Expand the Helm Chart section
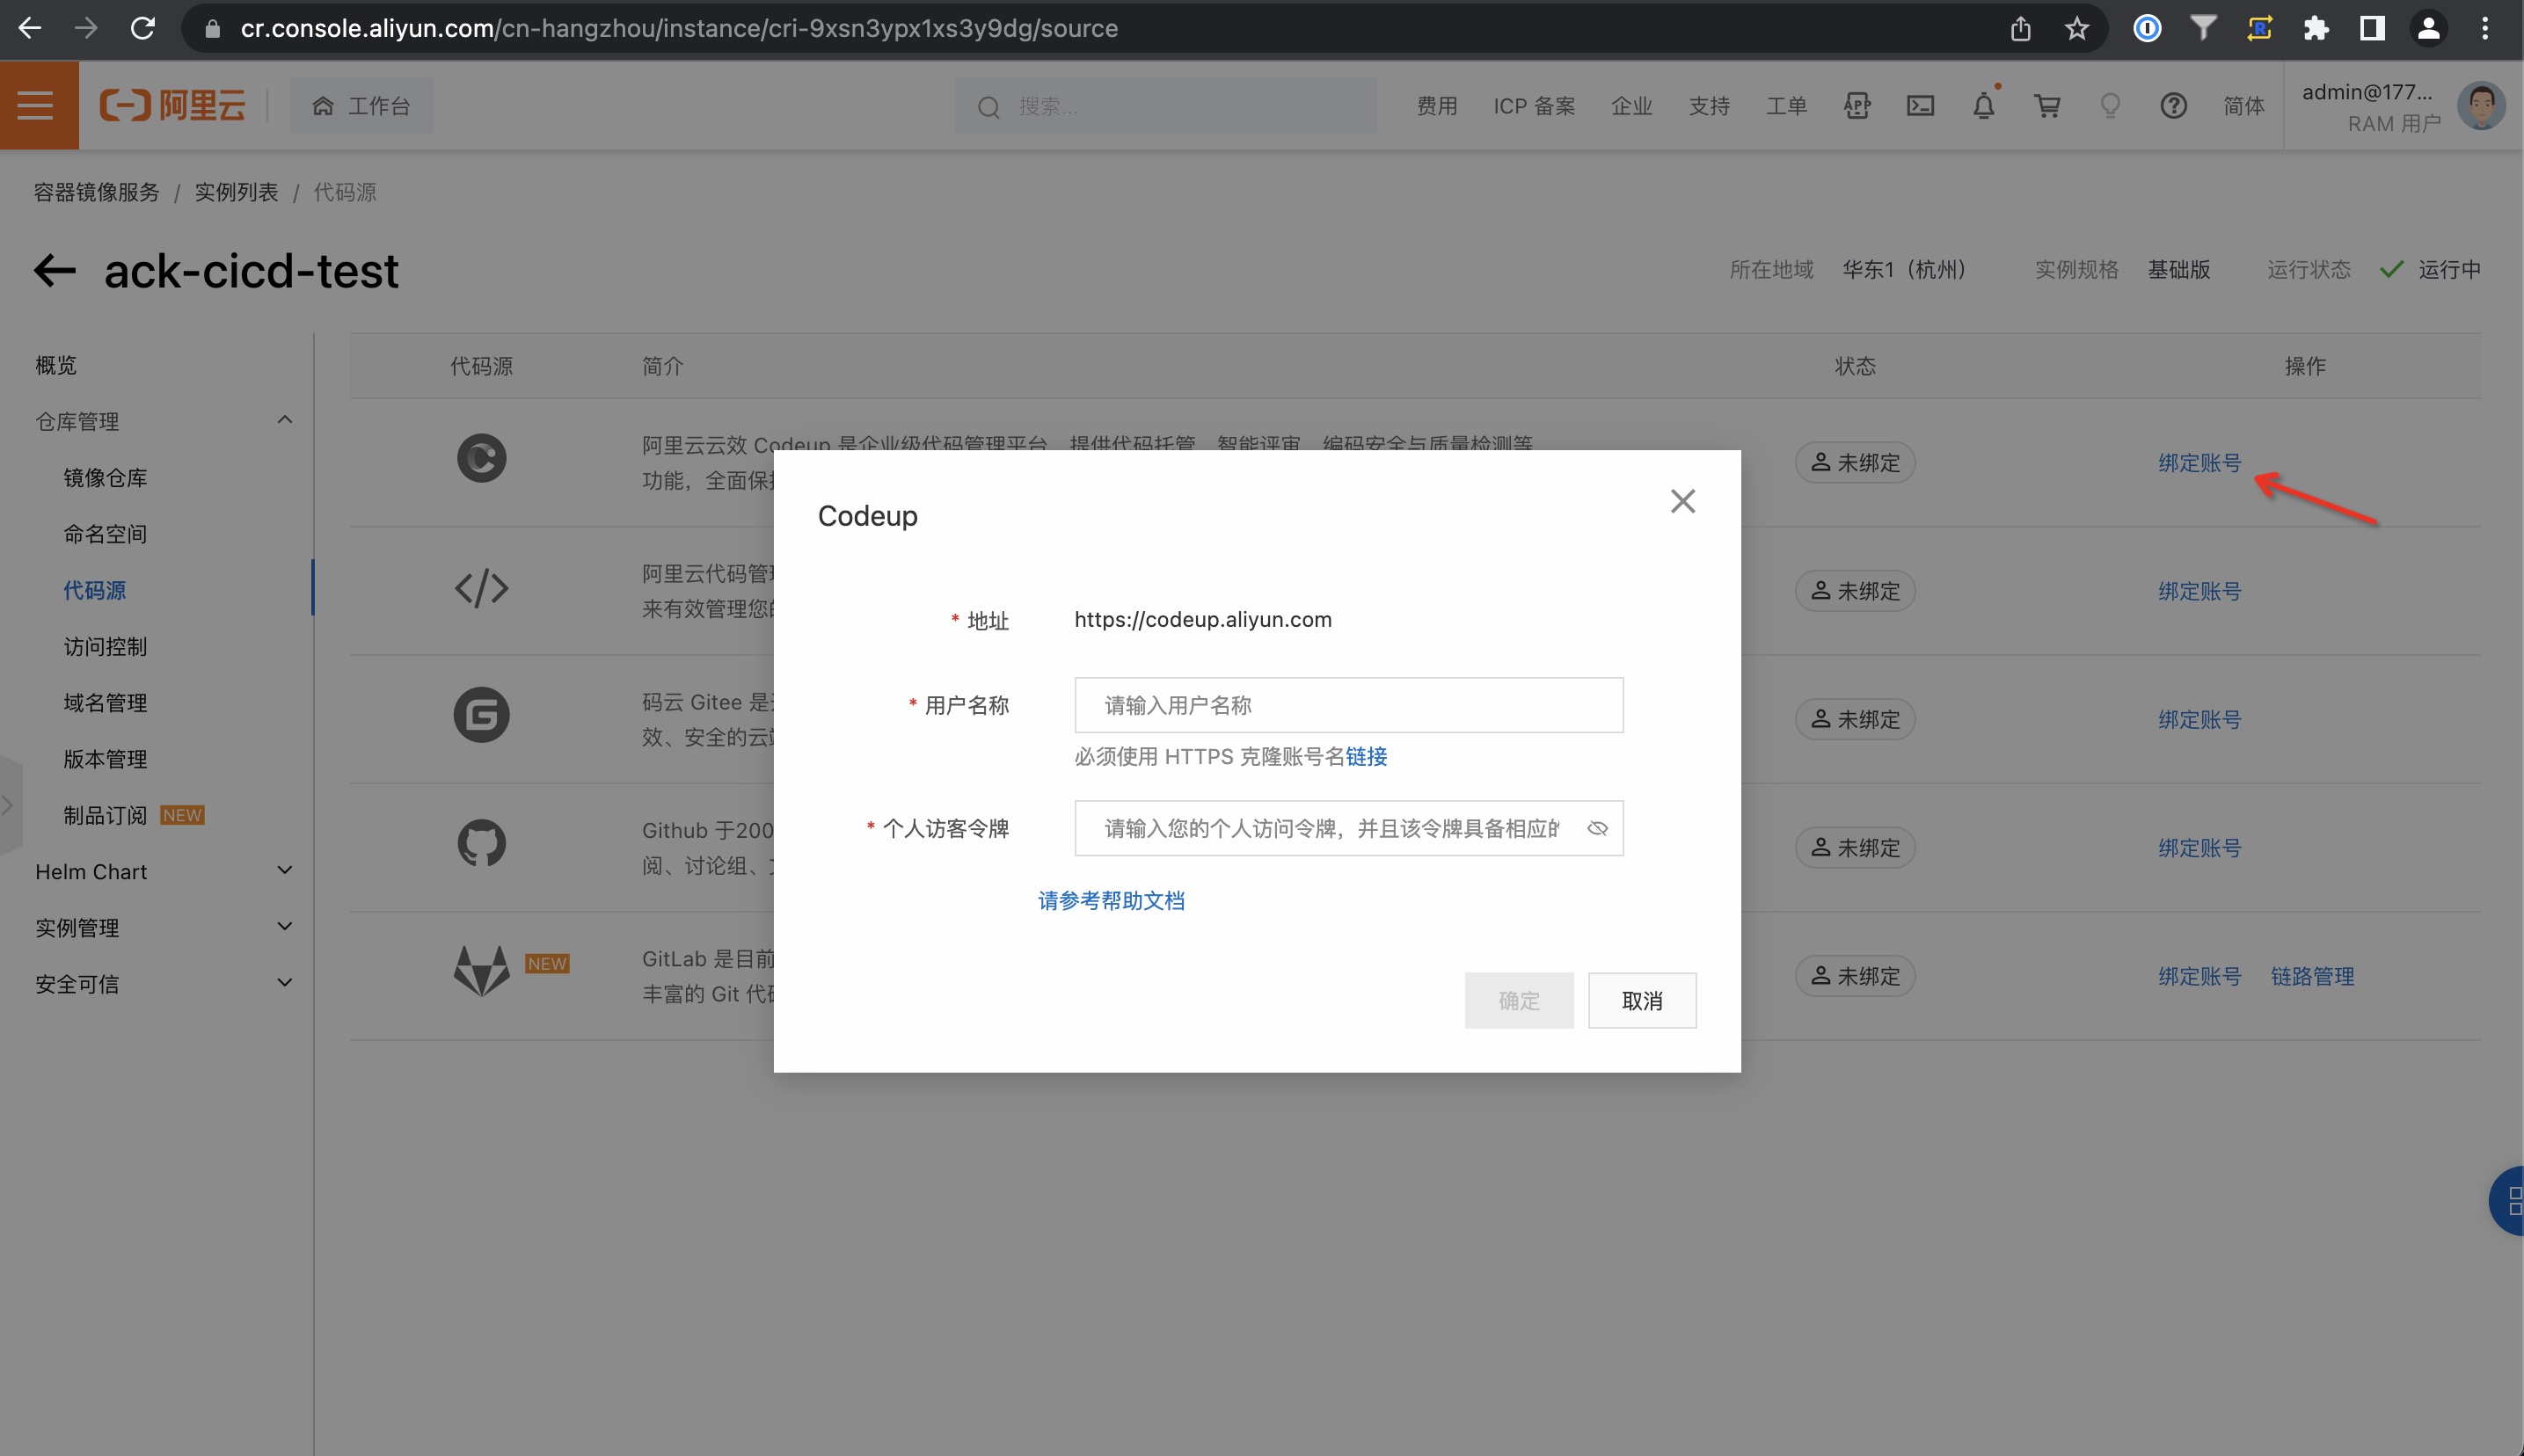The width and height of the screenshot is (2524, 1456). [x=285, y=871]
